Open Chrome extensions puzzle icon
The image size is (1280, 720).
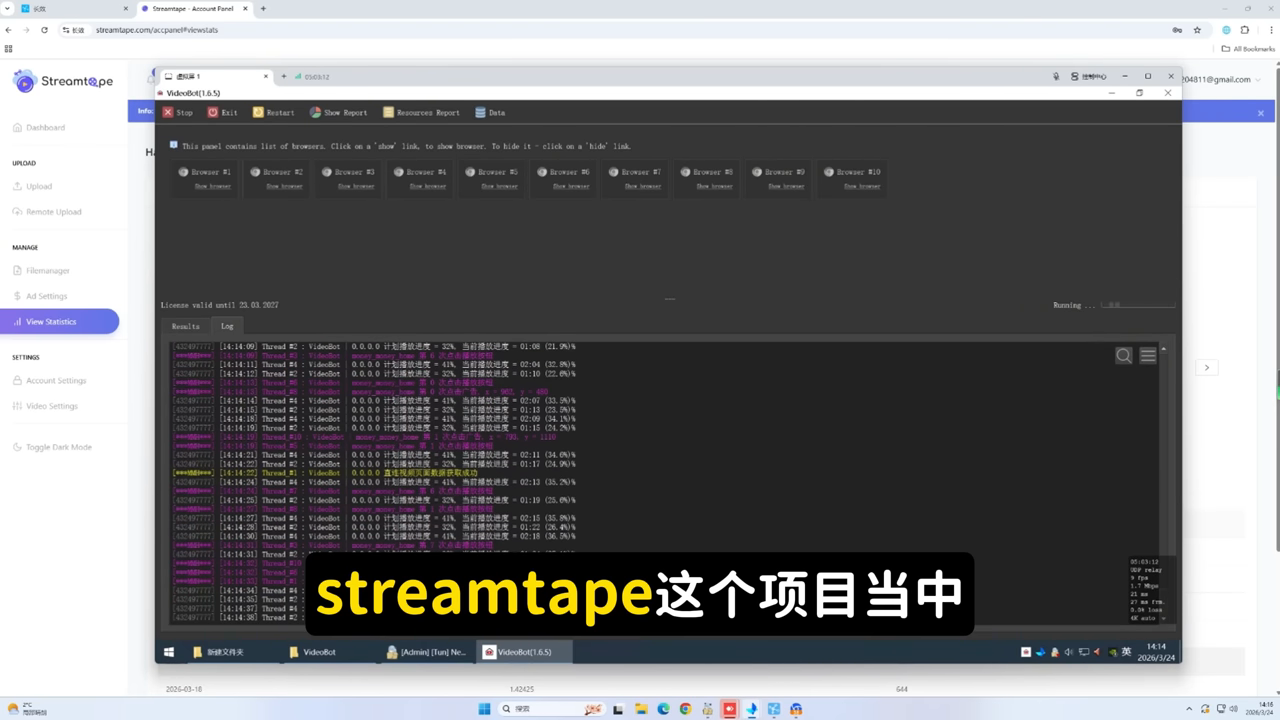[1245, 30]
